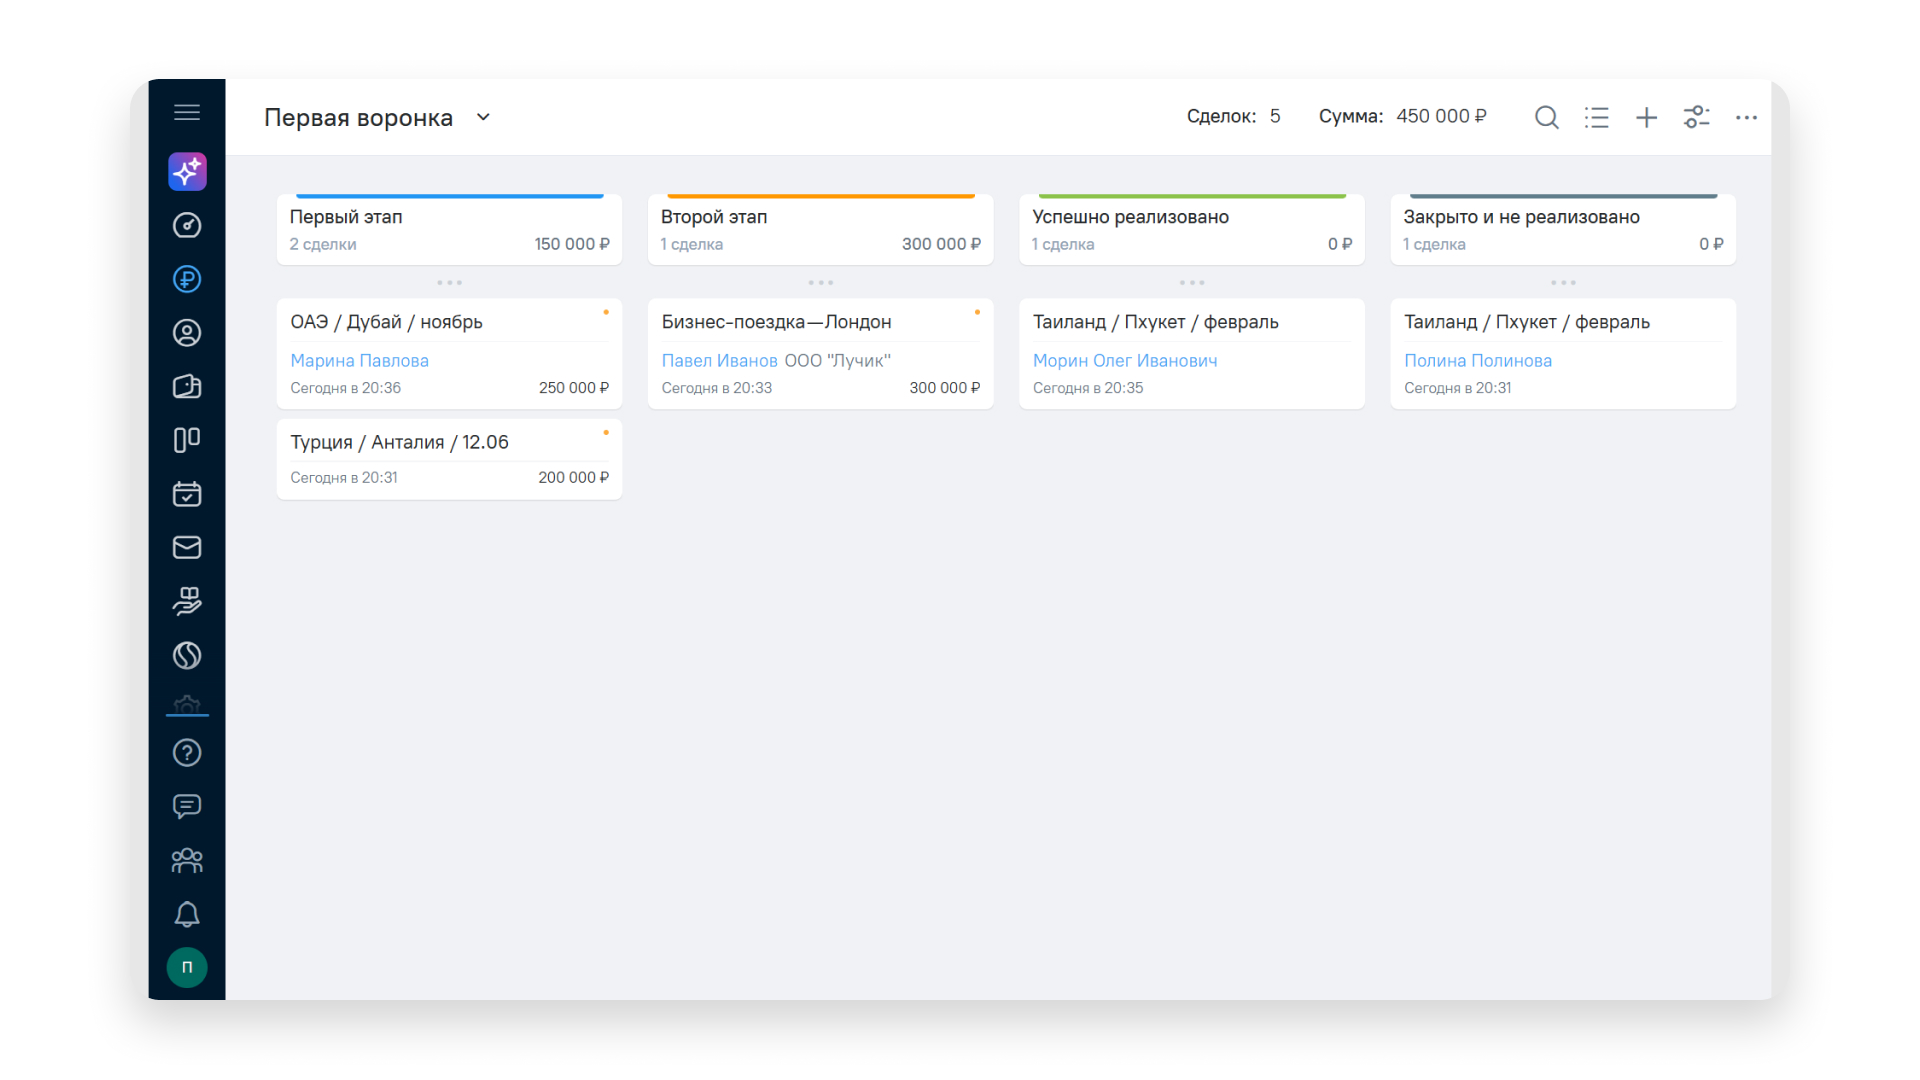1920x1080 pixels.
Task: Add a new deal with plus icon
Action: [1646, 118]
